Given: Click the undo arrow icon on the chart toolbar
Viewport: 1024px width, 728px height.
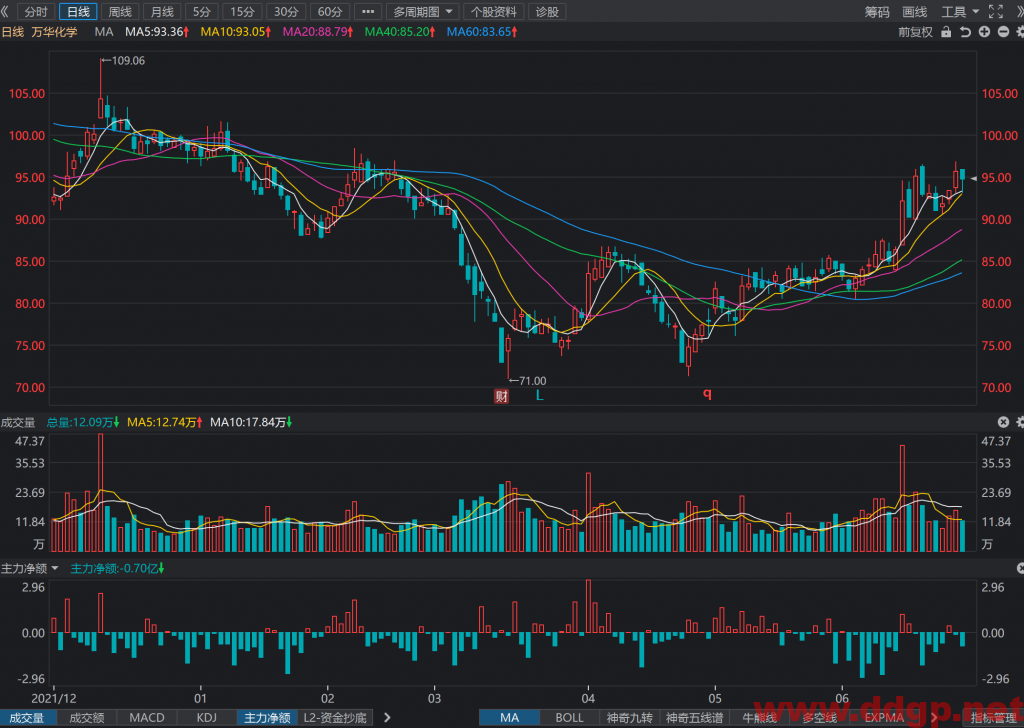Looking at the screenshot, I should pos(965,32).
